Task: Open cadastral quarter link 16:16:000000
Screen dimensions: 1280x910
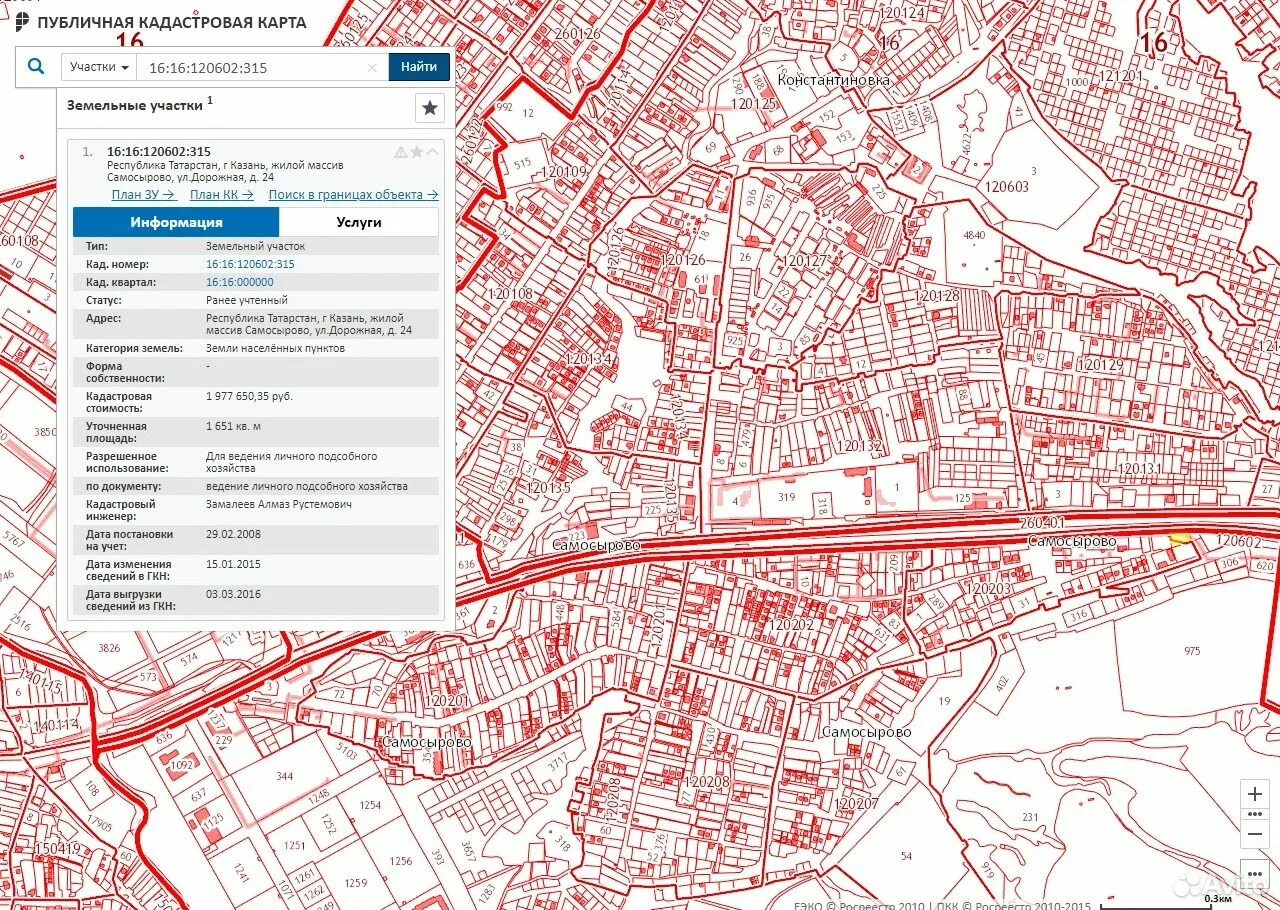Action: coord(239,282)
